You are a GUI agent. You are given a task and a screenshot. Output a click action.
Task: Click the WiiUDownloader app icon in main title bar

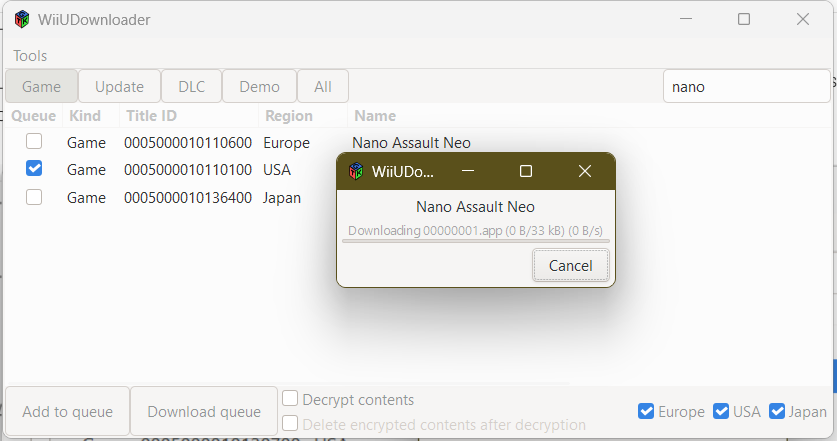pos(22,20)
